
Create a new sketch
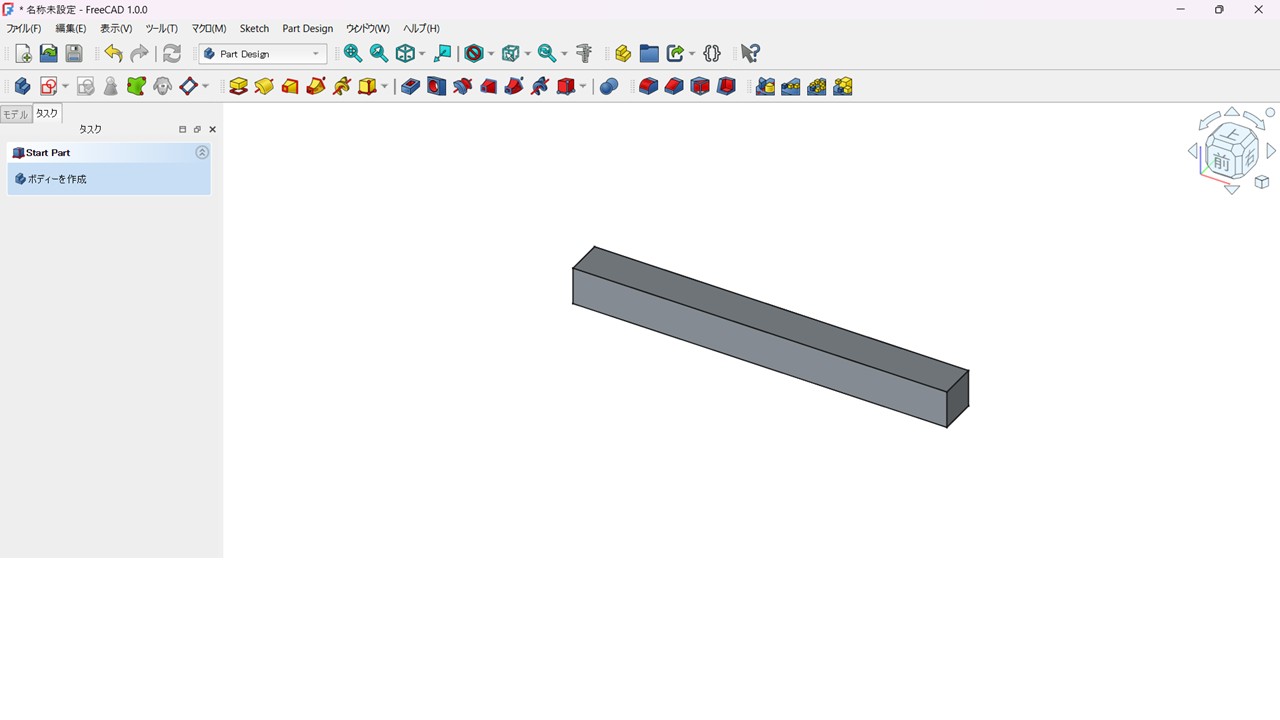click(48, 87)
